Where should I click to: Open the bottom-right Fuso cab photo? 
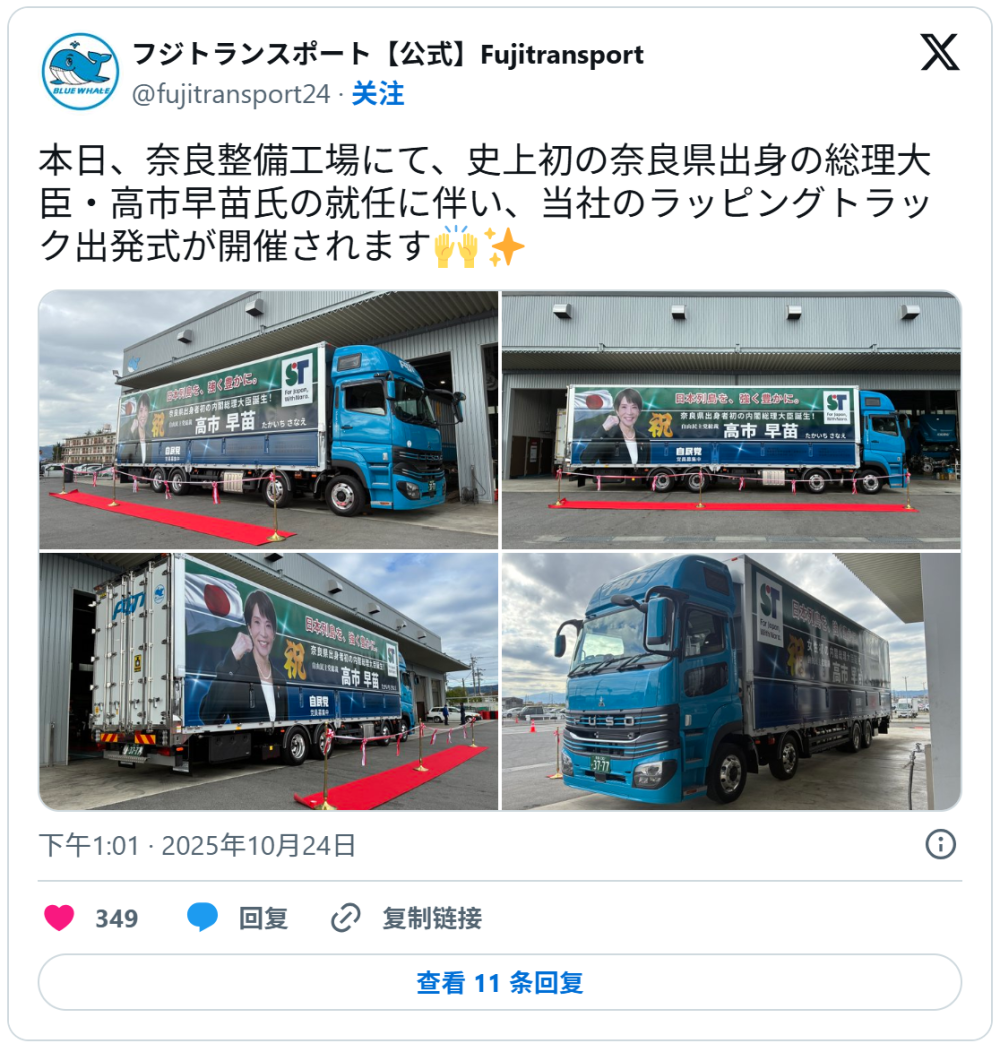732,681
